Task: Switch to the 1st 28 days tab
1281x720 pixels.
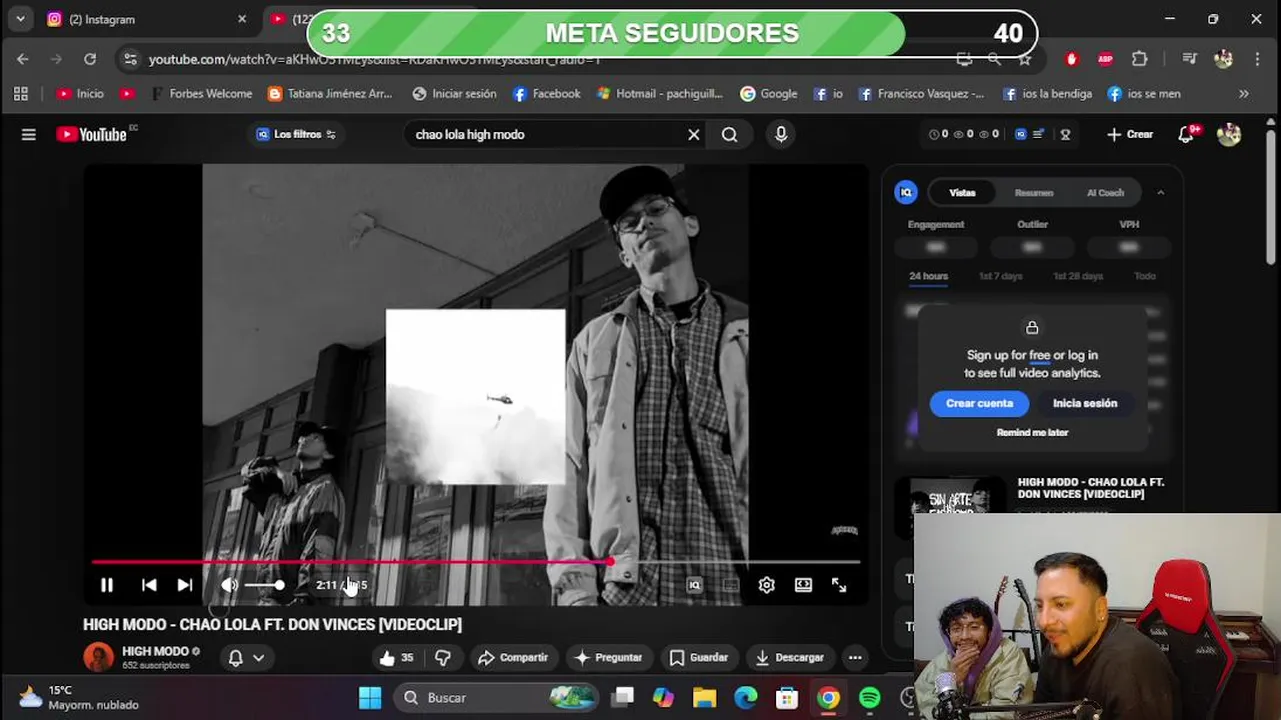Action: click(x=1078, y=276)
